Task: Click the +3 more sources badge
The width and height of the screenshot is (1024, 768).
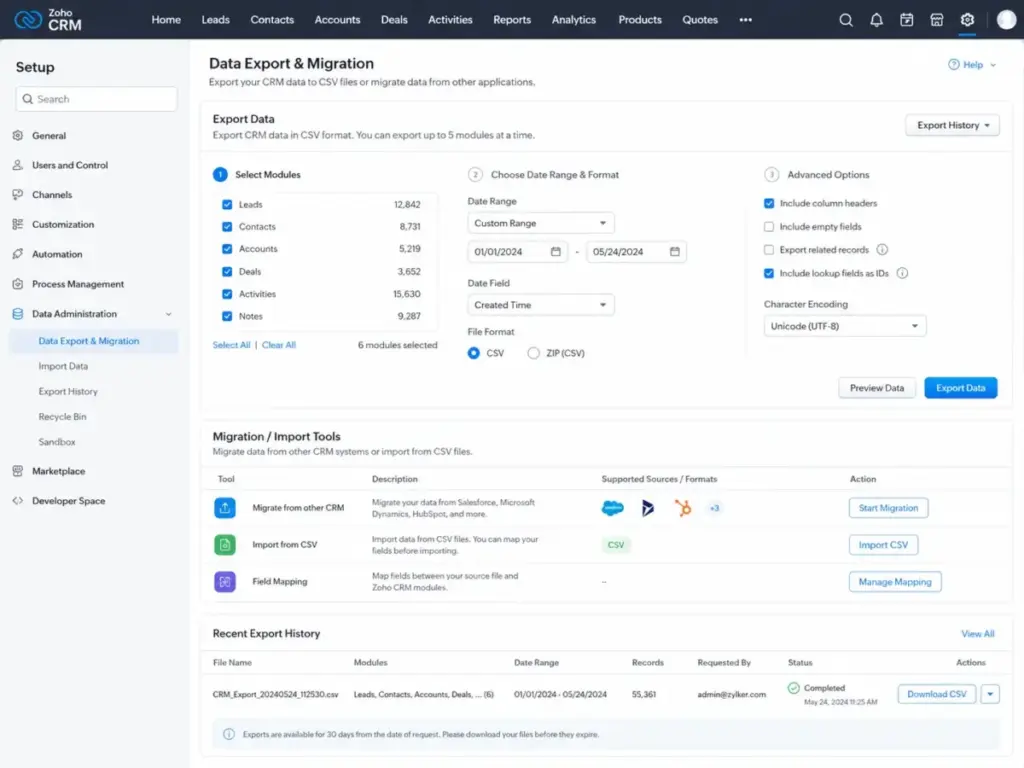Action: coord(714,508)
